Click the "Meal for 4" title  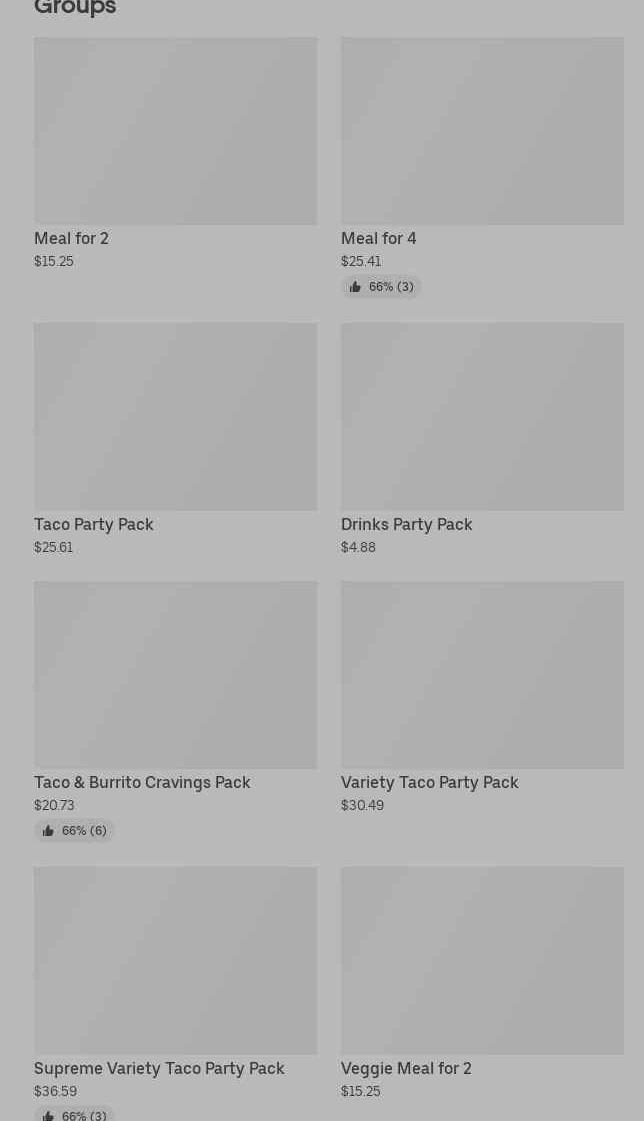click(378, 239)
